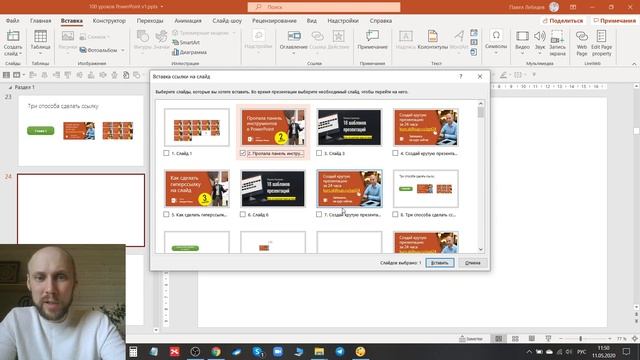The image size is (640, 360).
Task: Open the Справка tab
Action: 380,20
